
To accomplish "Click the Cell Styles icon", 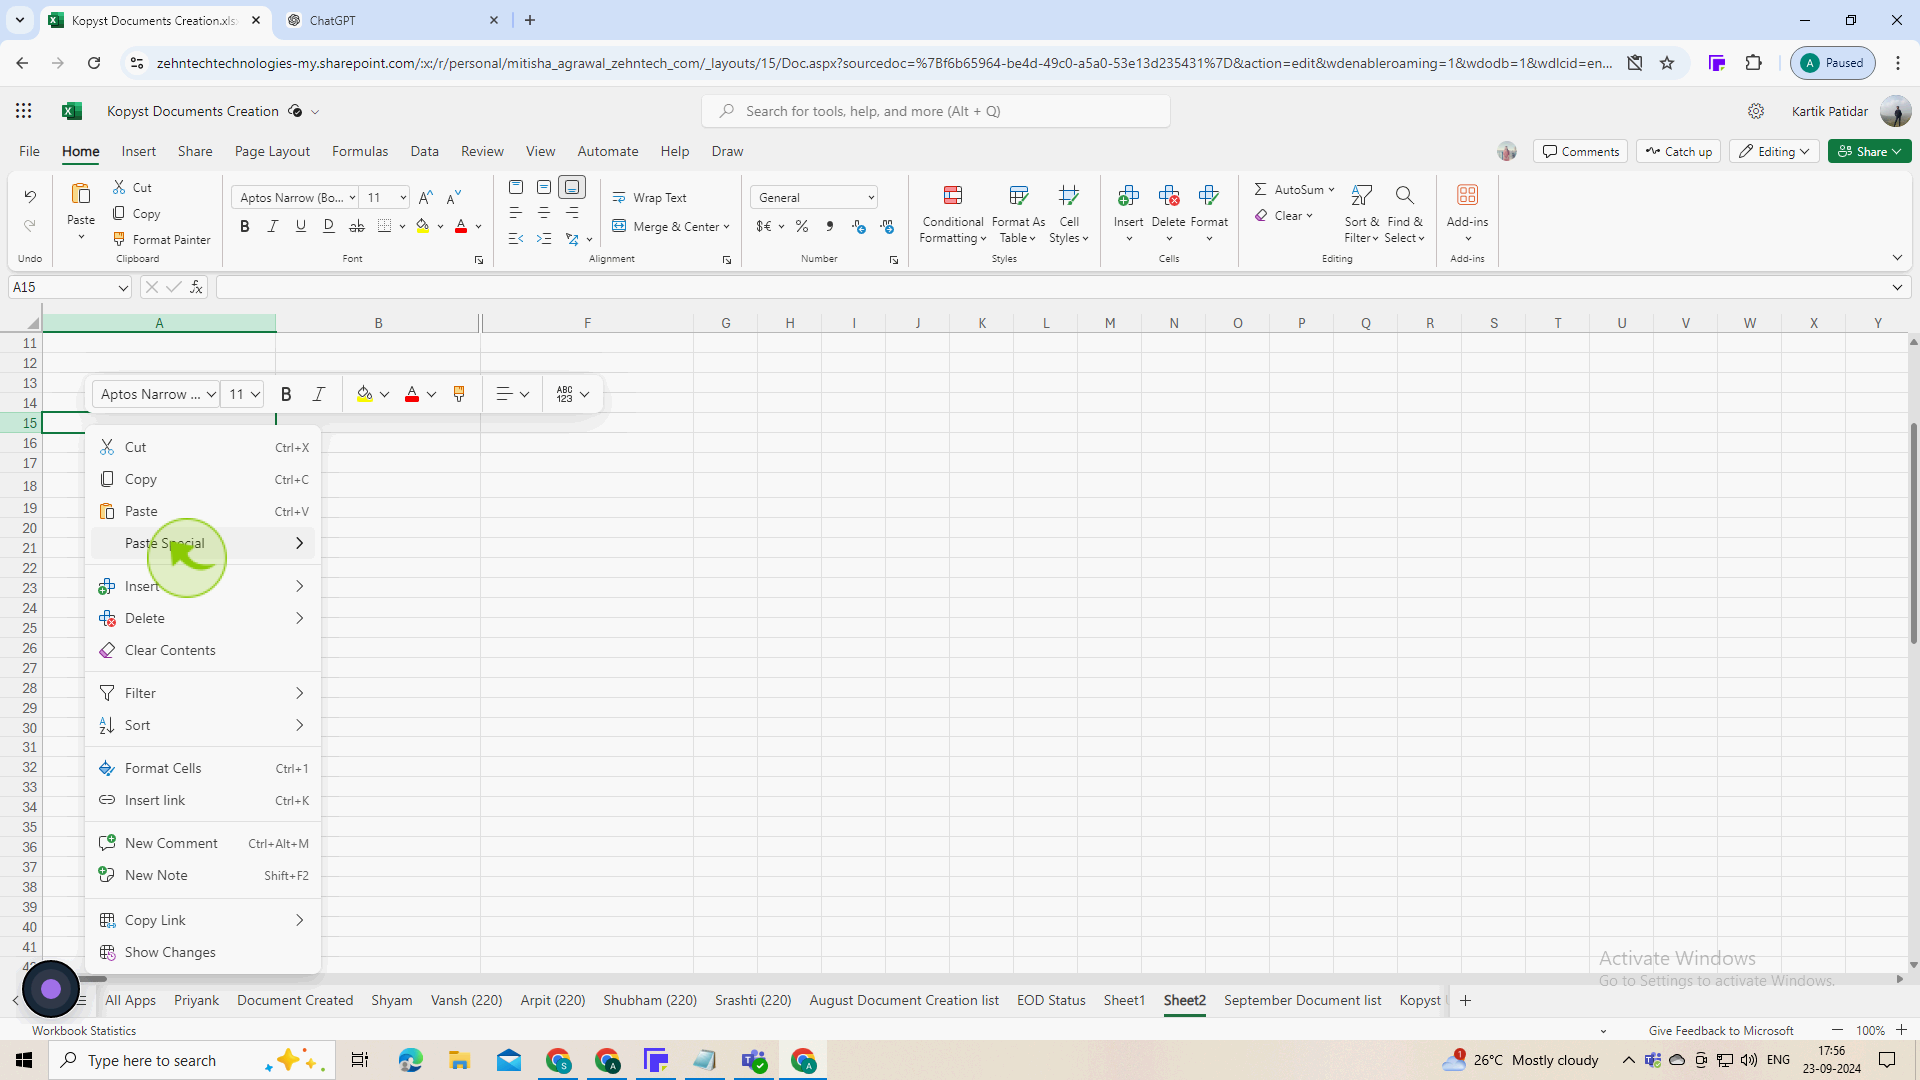I will click(x=1069, y=195).
